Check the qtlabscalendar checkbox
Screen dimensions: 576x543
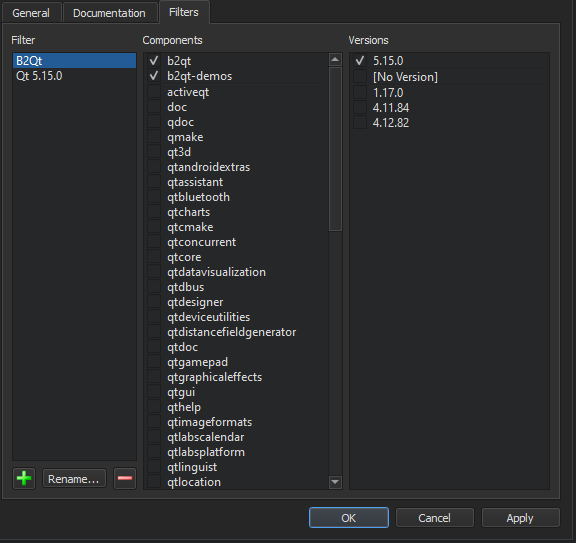(154, 437)
